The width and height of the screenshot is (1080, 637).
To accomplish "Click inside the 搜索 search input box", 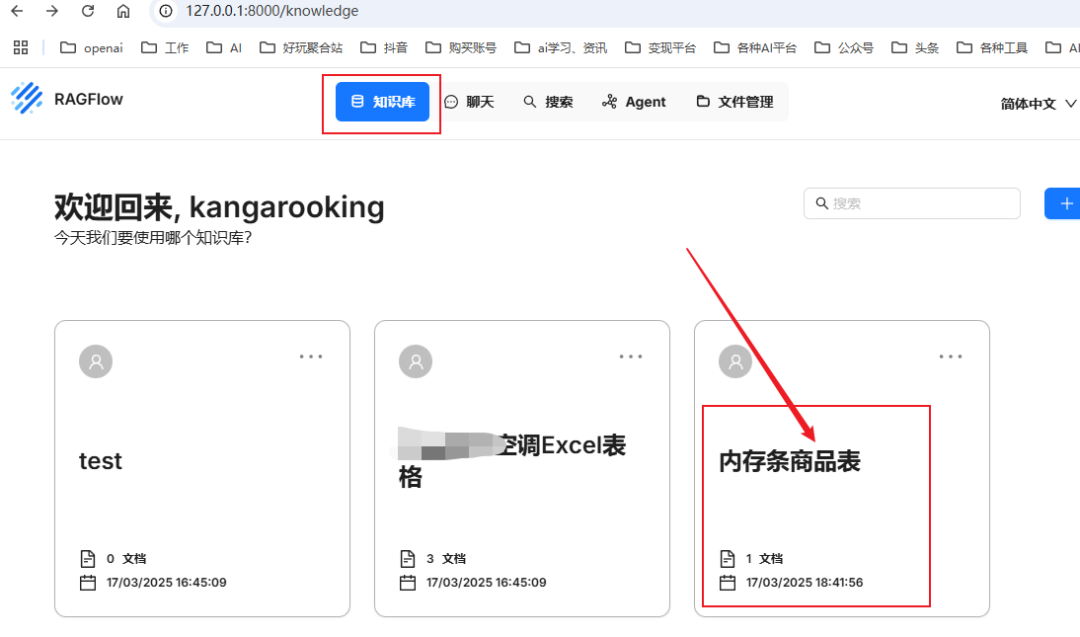I will (911, 203).
